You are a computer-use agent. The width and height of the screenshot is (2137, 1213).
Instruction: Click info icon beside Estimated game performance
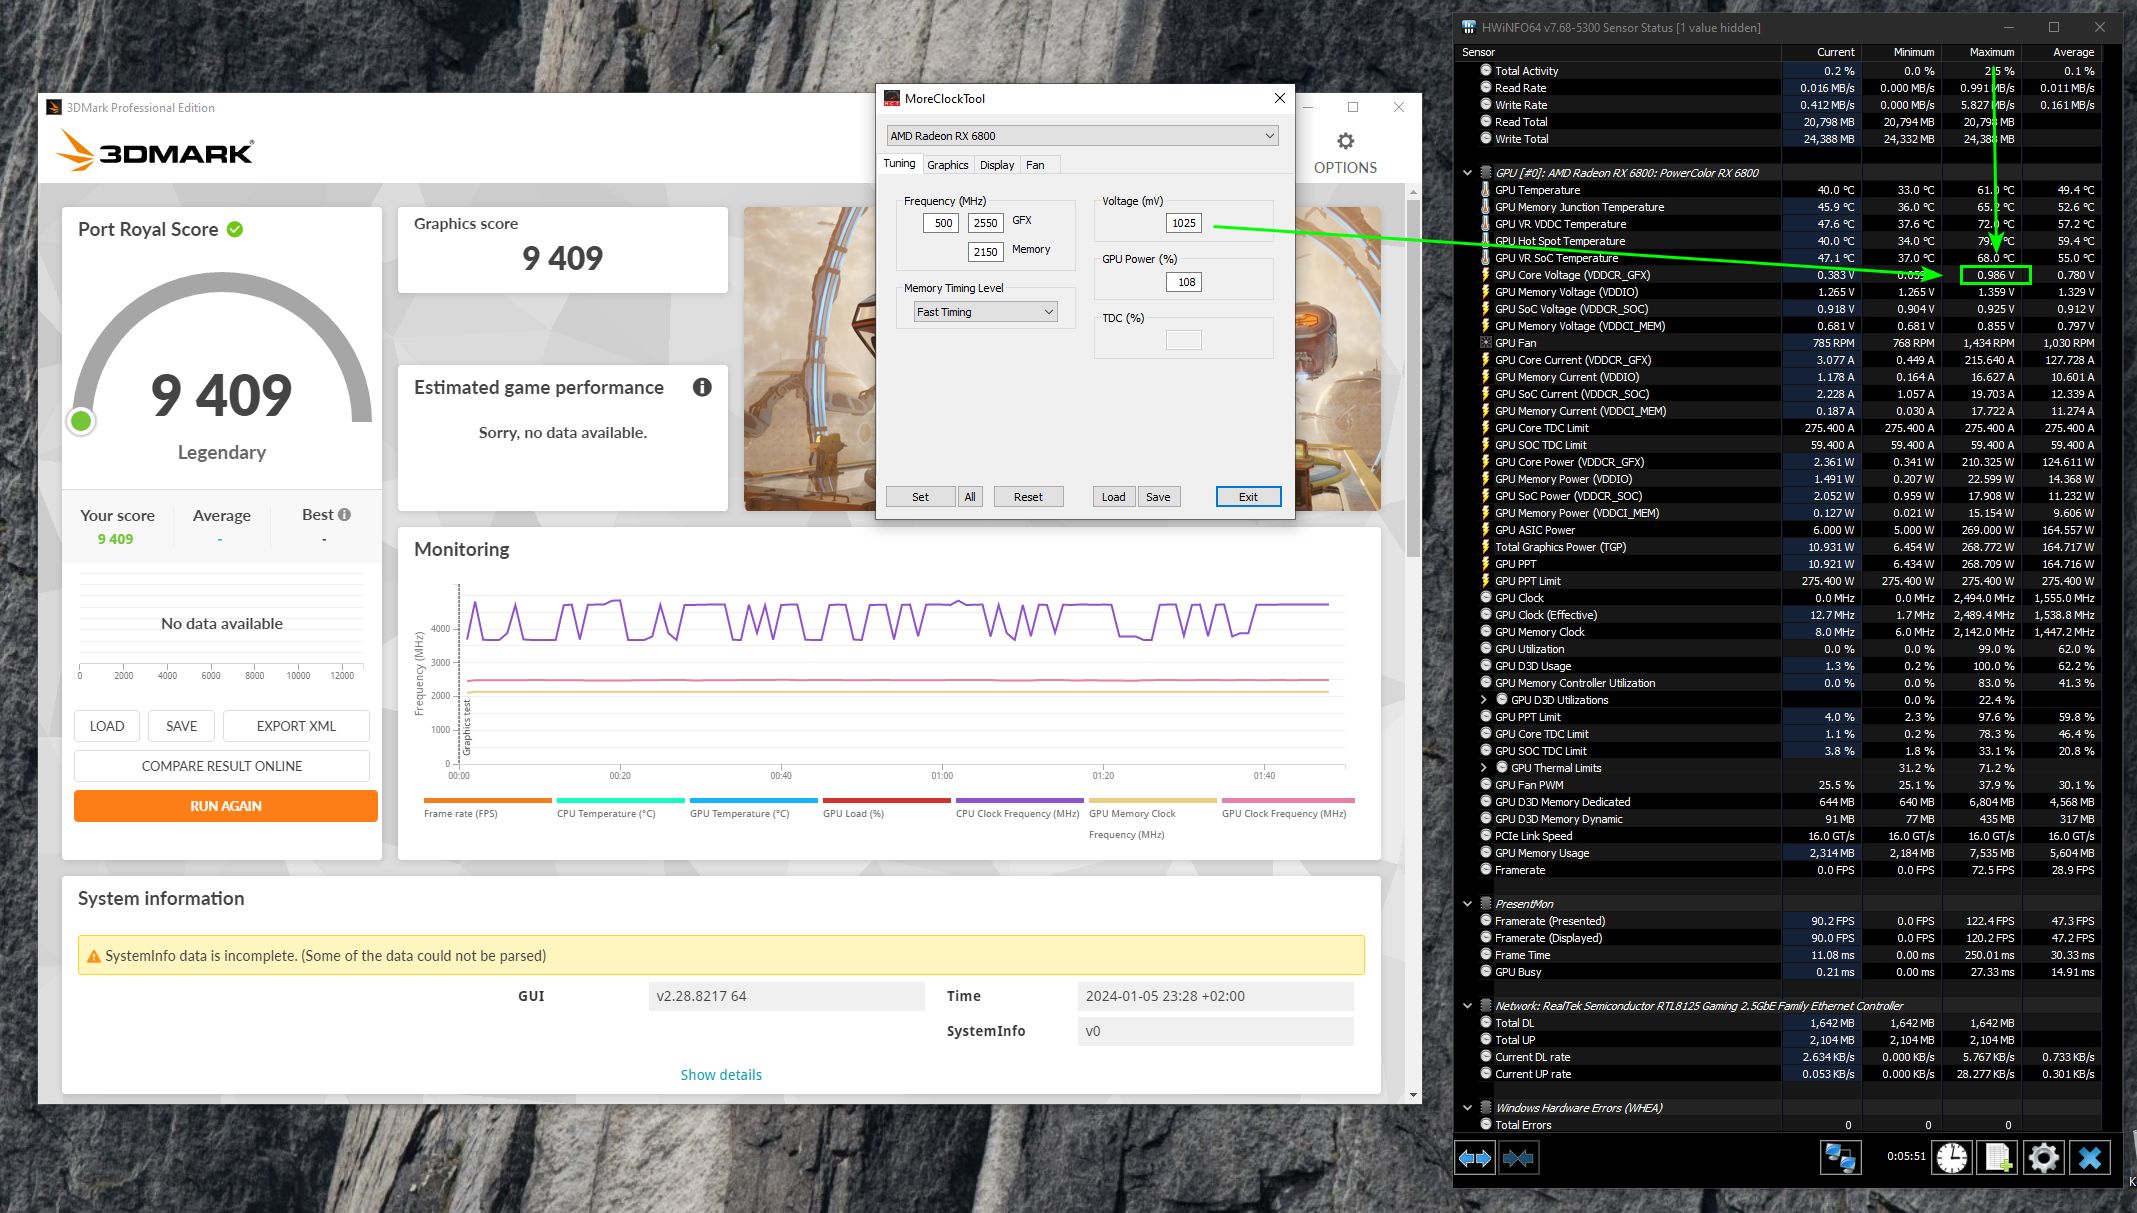(702, 387)
